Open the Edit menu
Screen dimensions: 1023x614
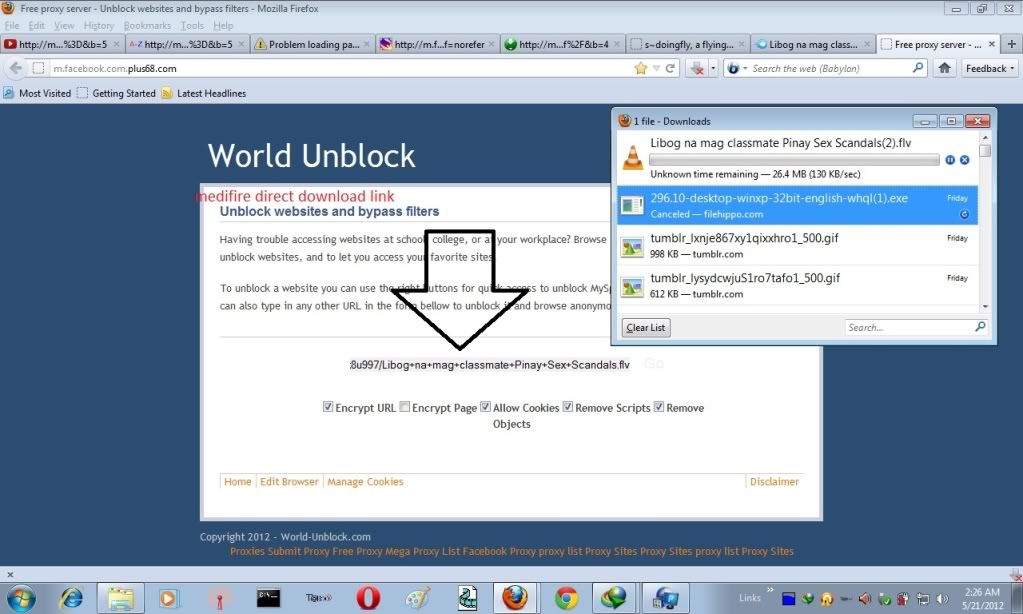point(37,25)
